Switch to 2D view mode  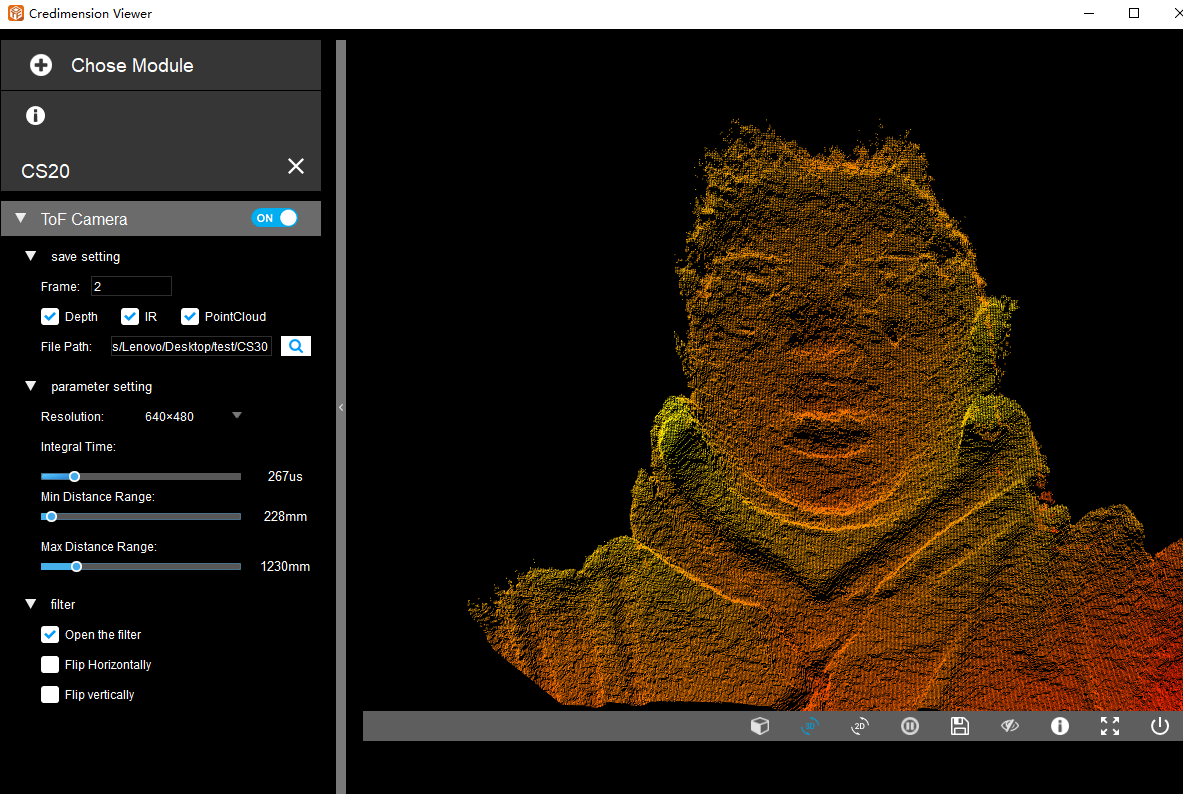point(860,726)
